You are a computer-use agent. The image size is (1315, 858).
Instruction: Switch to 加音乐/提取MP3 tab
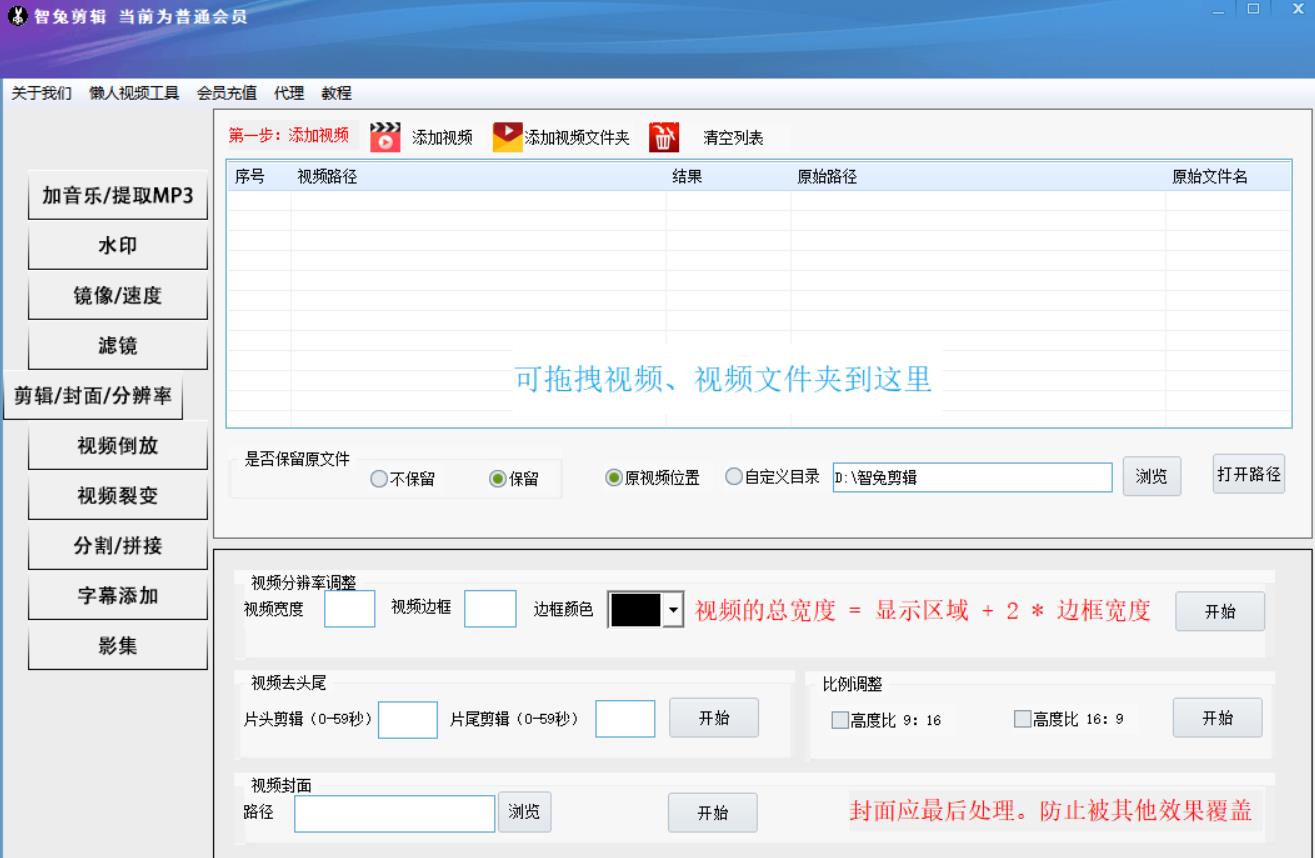point(117,196)
